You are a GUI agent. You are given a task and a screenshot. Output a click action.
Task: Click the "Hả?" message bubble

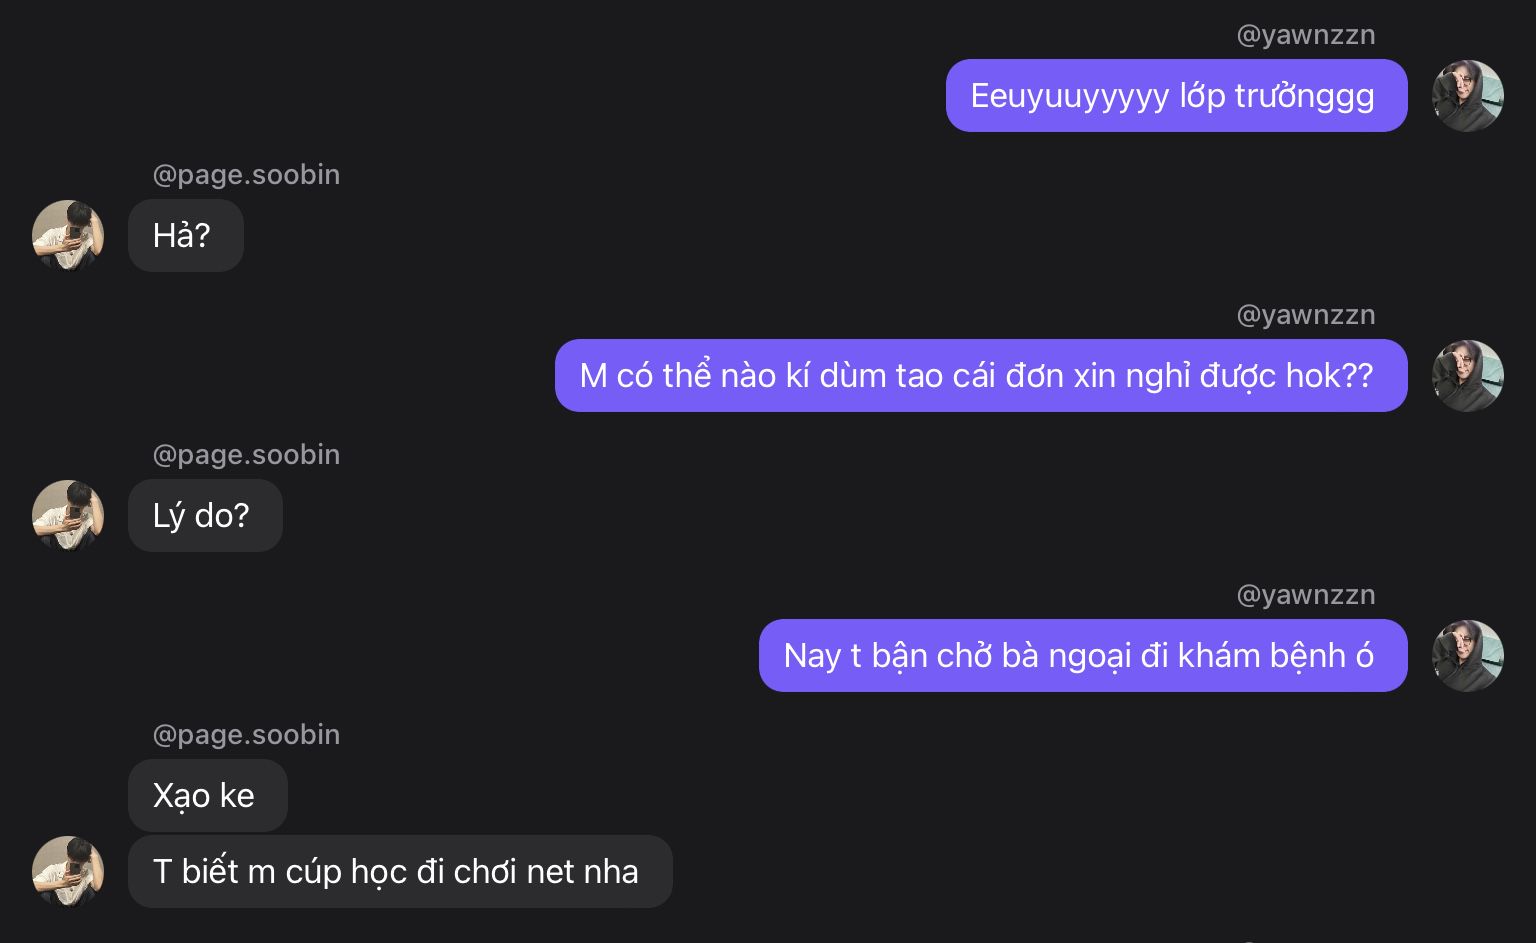pyautogui.click(x=185, y=236)
